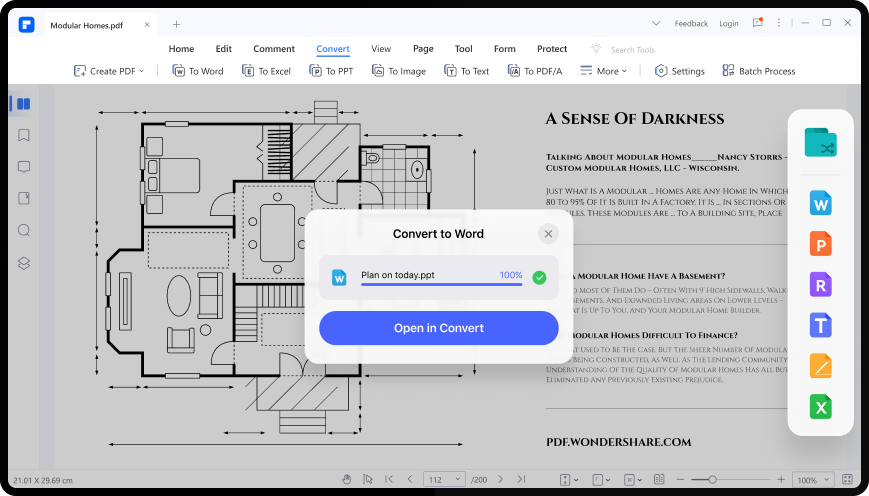The height and width of the screenshot is (496, 869).
Task: Close the Convert to Word dialog
Action: tap(548, 234)
